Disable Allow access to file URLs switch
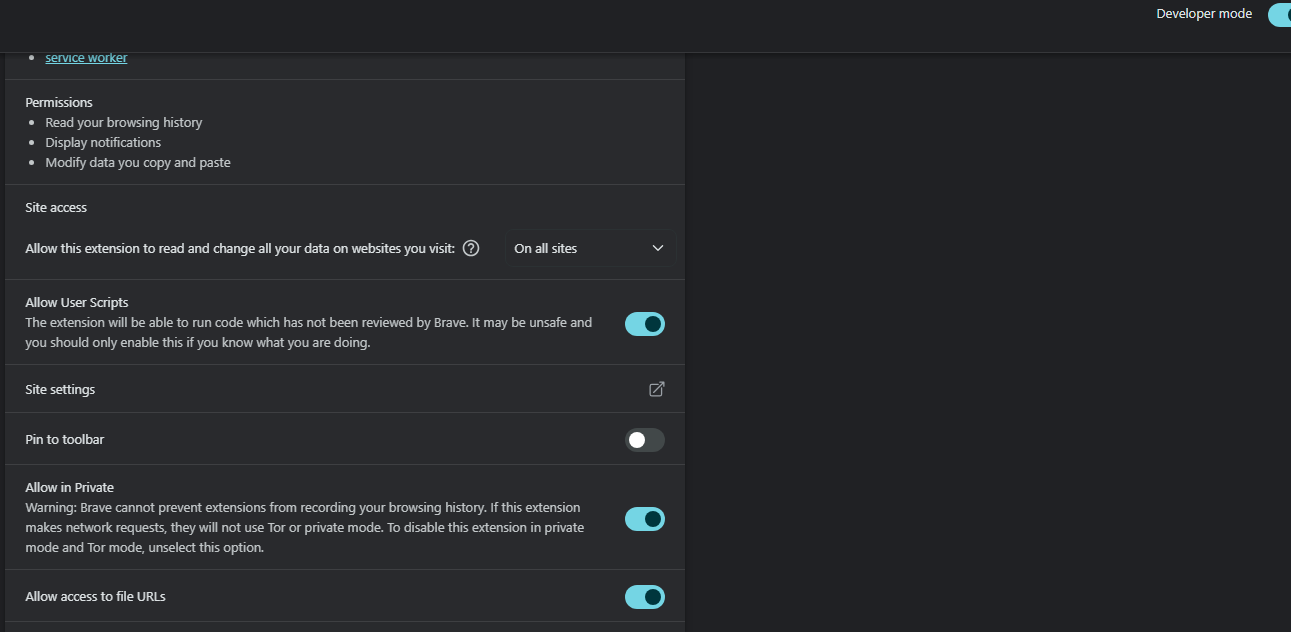Viewport: 1291px width, 632px height. point(645,597)
